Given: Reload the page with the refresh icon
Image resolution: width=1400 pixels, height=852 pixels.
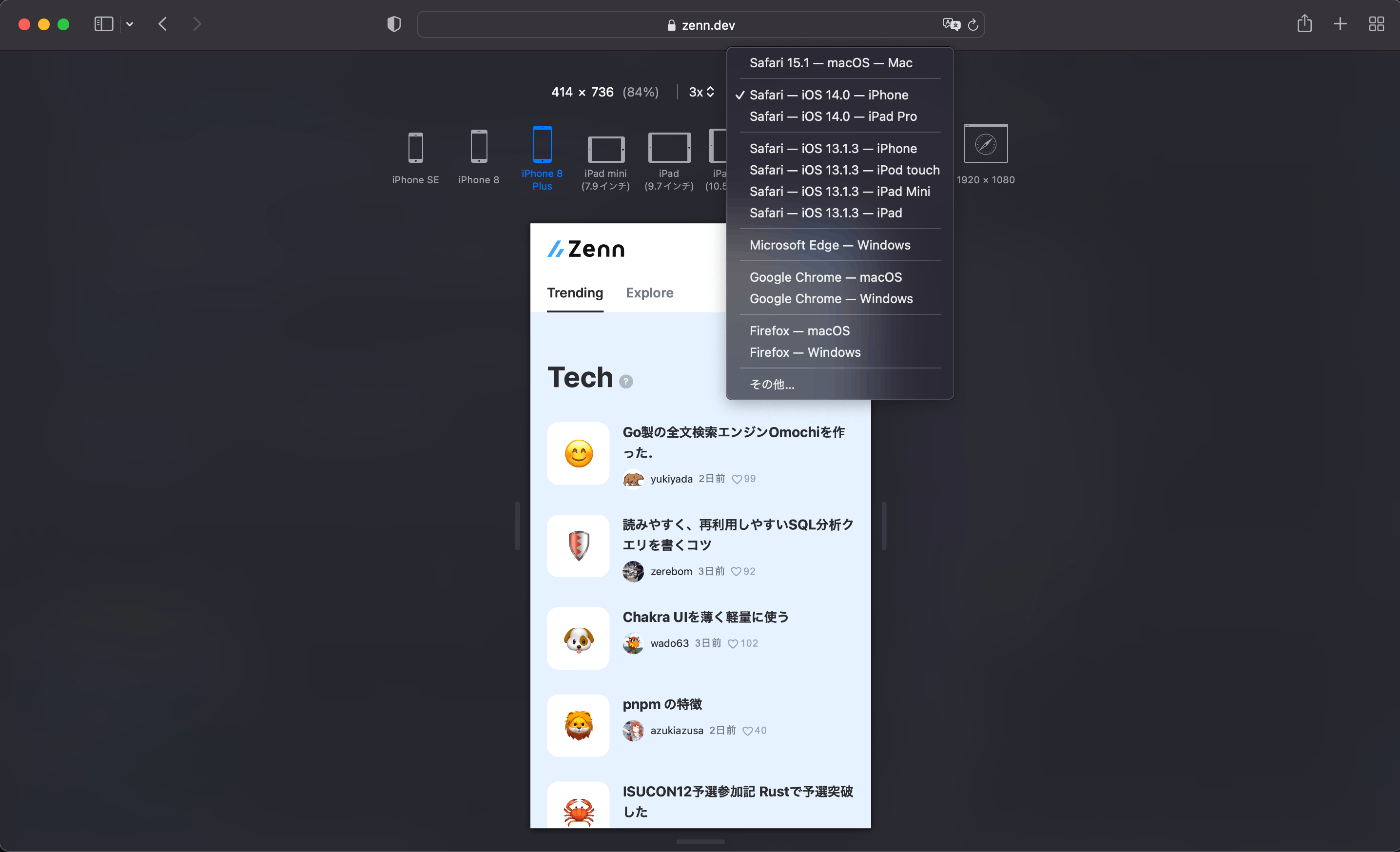Looking at the screenshot, I should click(x=973, y=25).
